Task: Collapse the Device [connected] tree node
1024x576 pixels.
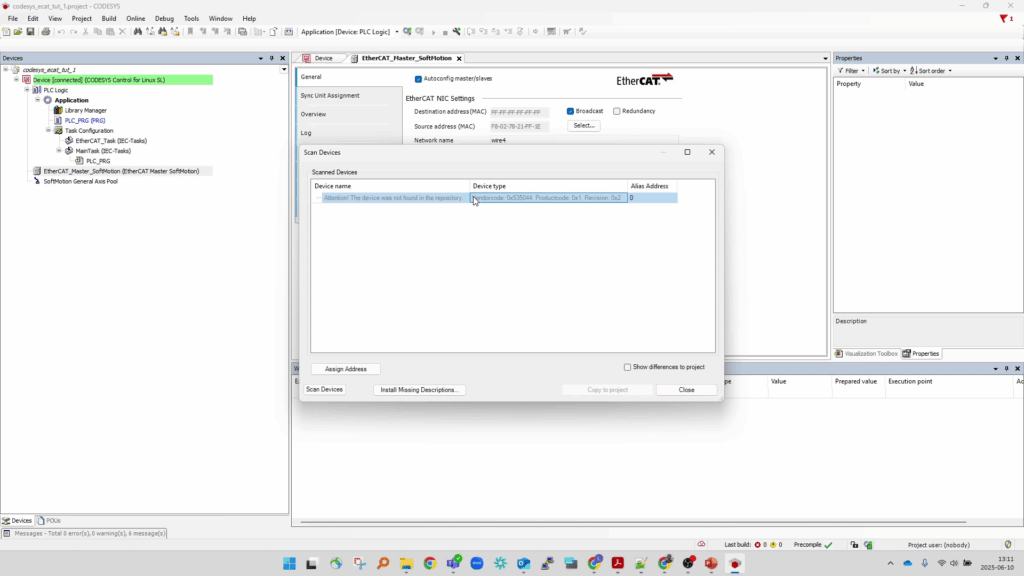Action: (x=16, y=80)
